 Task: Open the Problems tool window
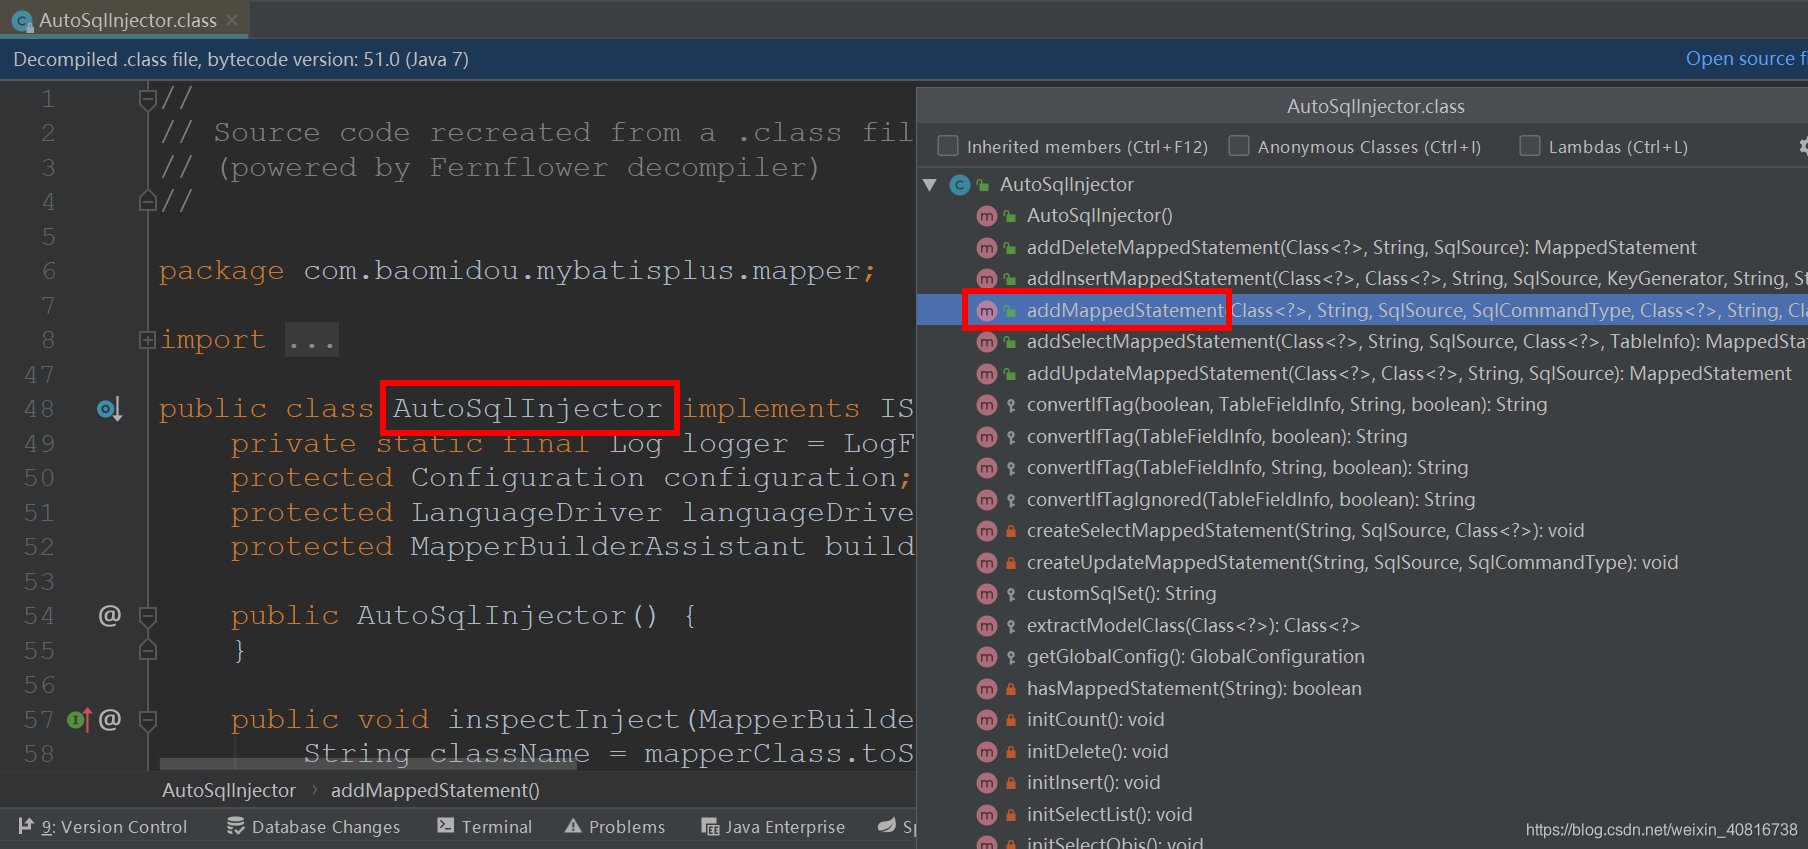tap(615, 827)
